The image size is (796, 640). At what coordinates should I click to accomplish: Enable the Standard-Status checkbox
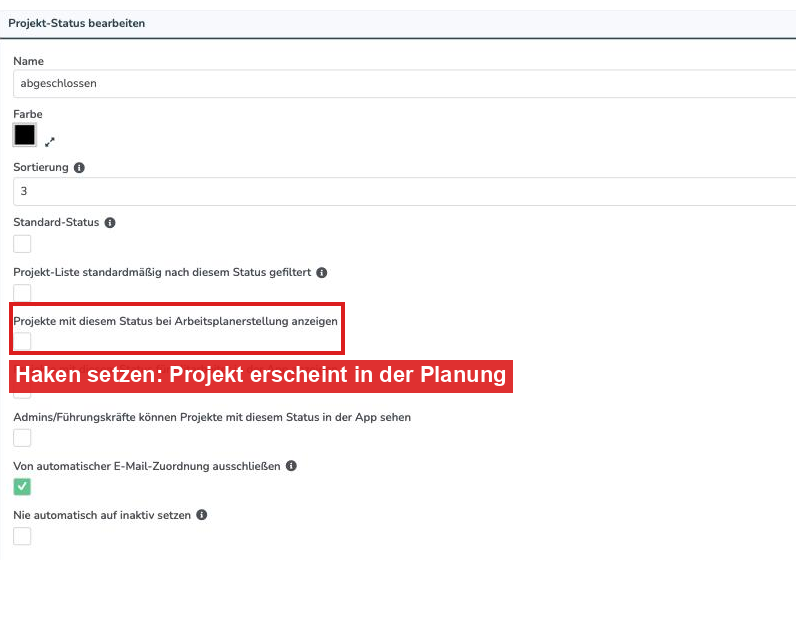[22, 244]
